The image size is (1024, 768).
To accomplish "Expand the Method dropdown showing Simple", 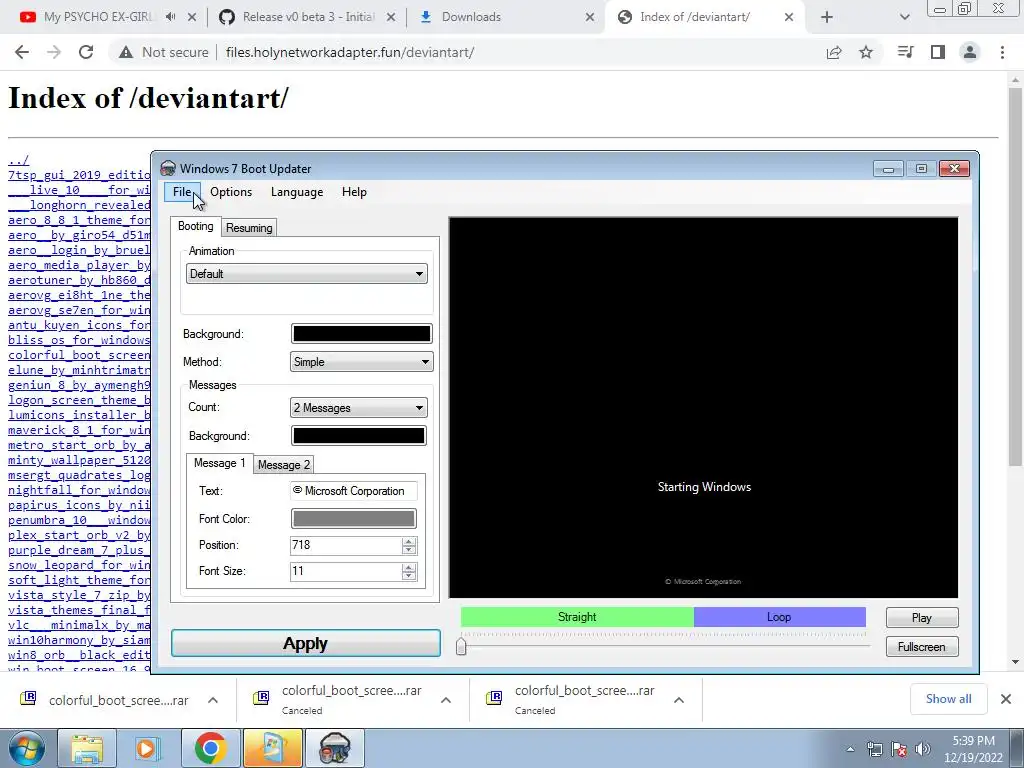I will 361,362.
